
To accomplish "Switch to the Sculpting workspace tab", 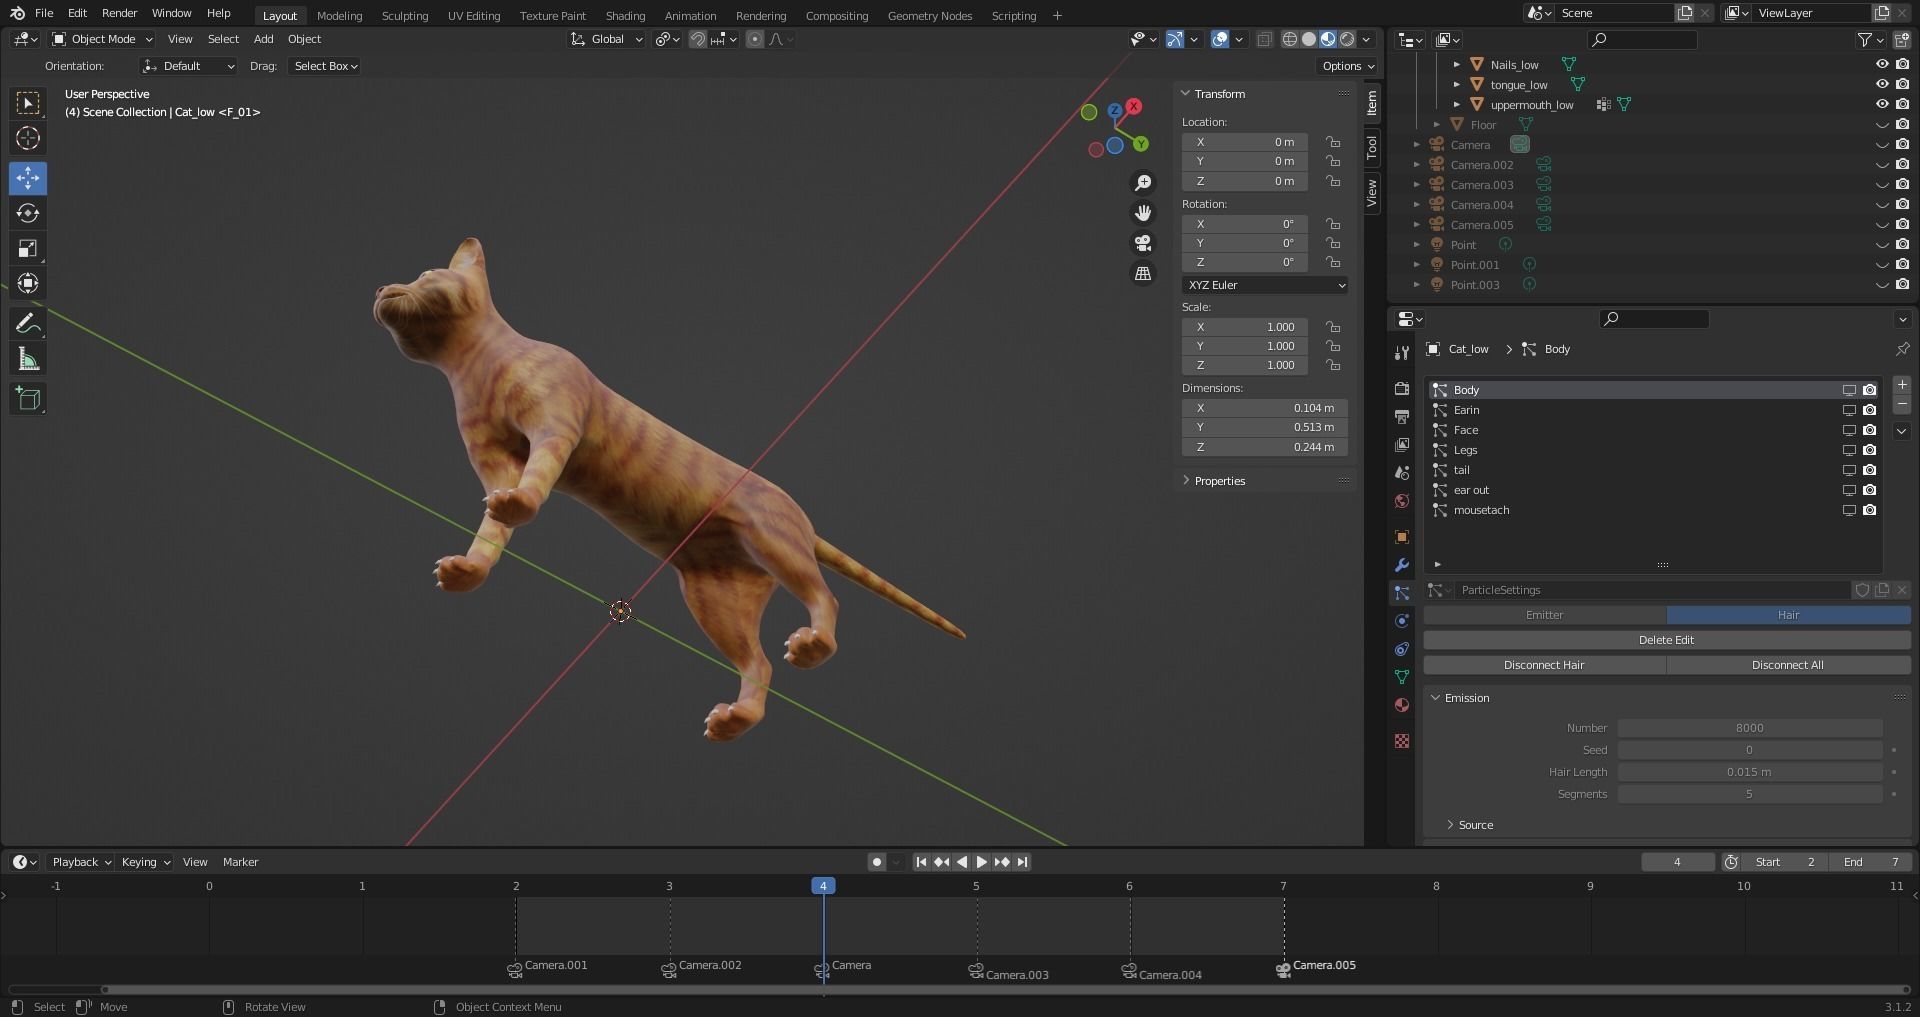I will tap(404, 16).
